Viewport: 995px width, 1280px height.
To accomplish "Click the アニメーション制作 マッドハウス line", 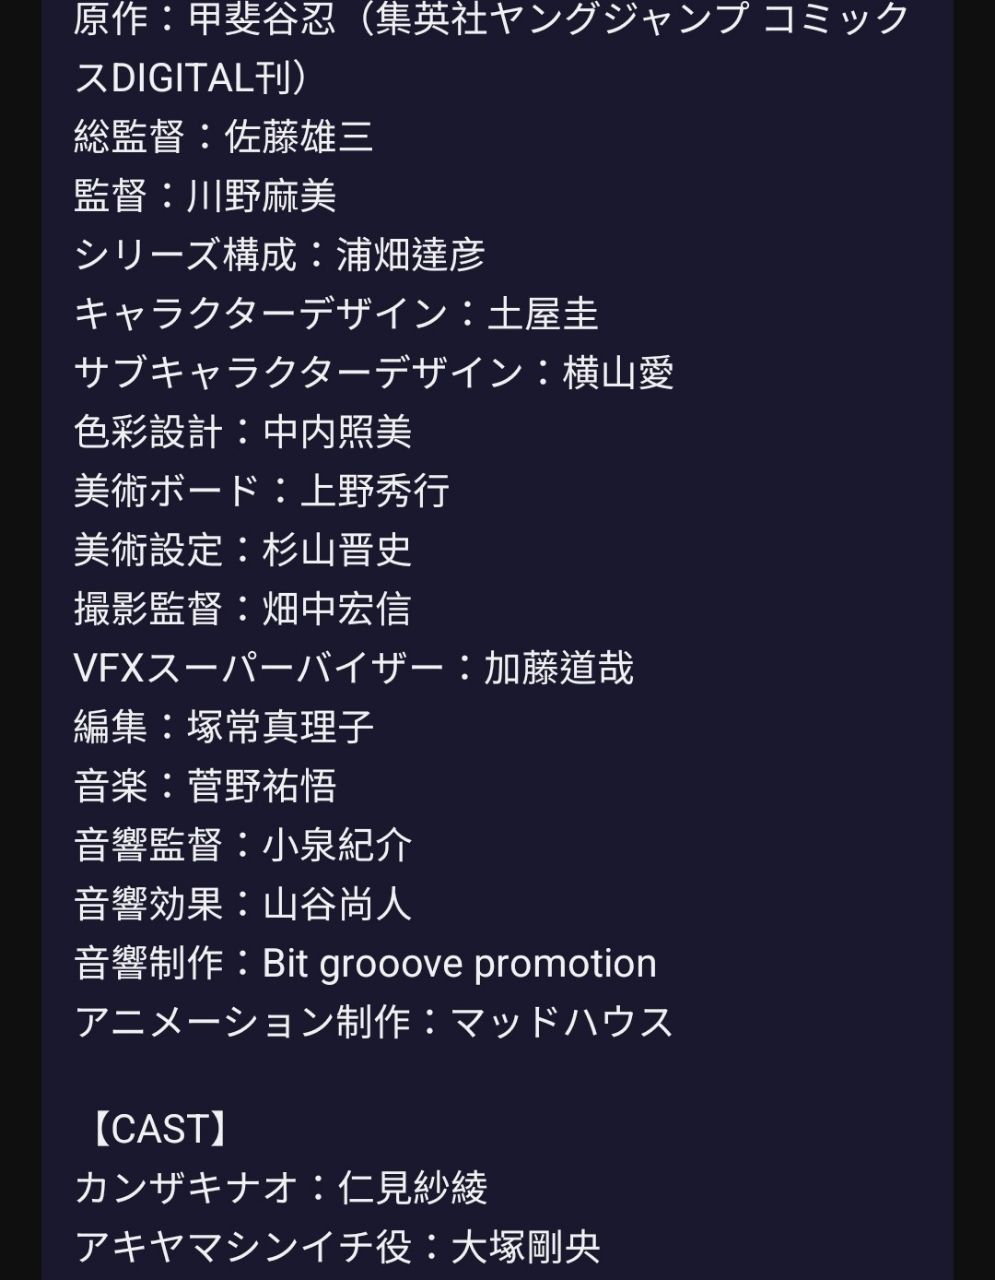I will [374, 1022].
